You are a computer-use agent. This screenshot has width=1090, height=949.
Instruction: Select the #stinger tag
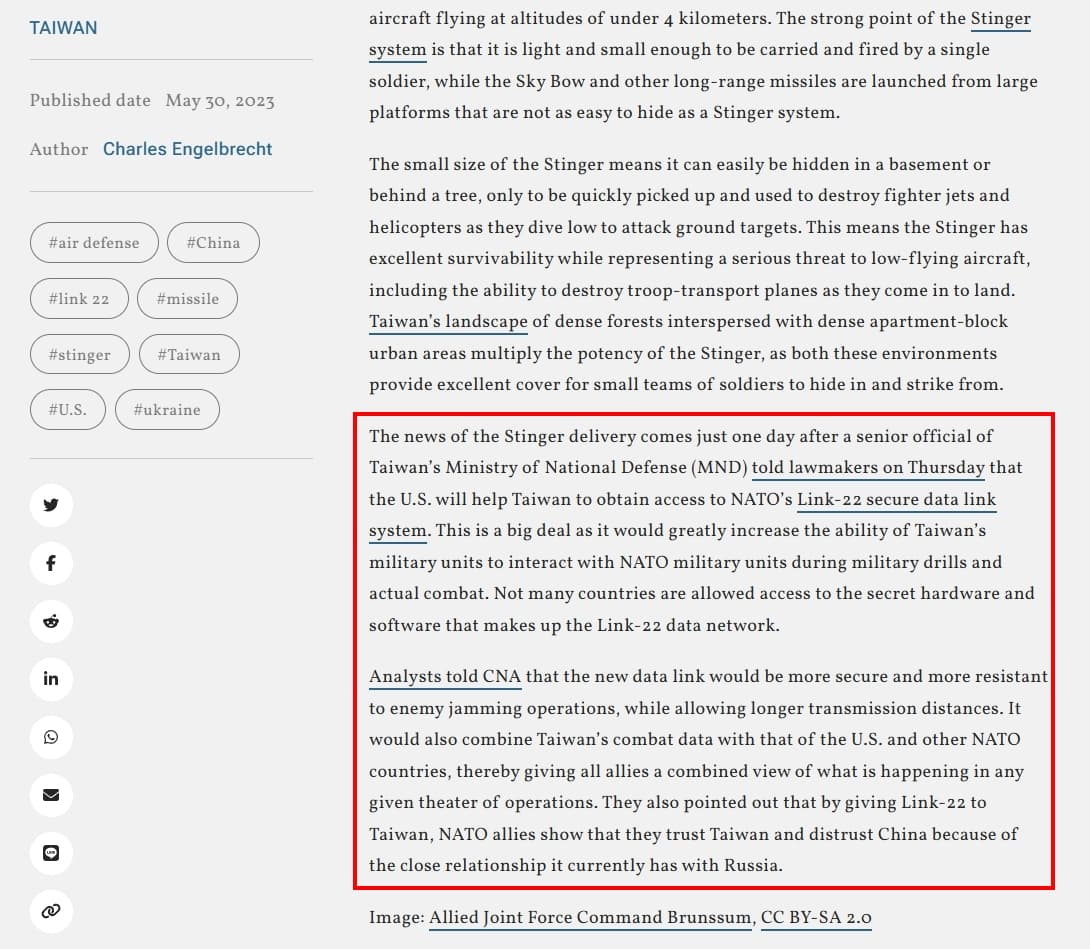point(80,355)
